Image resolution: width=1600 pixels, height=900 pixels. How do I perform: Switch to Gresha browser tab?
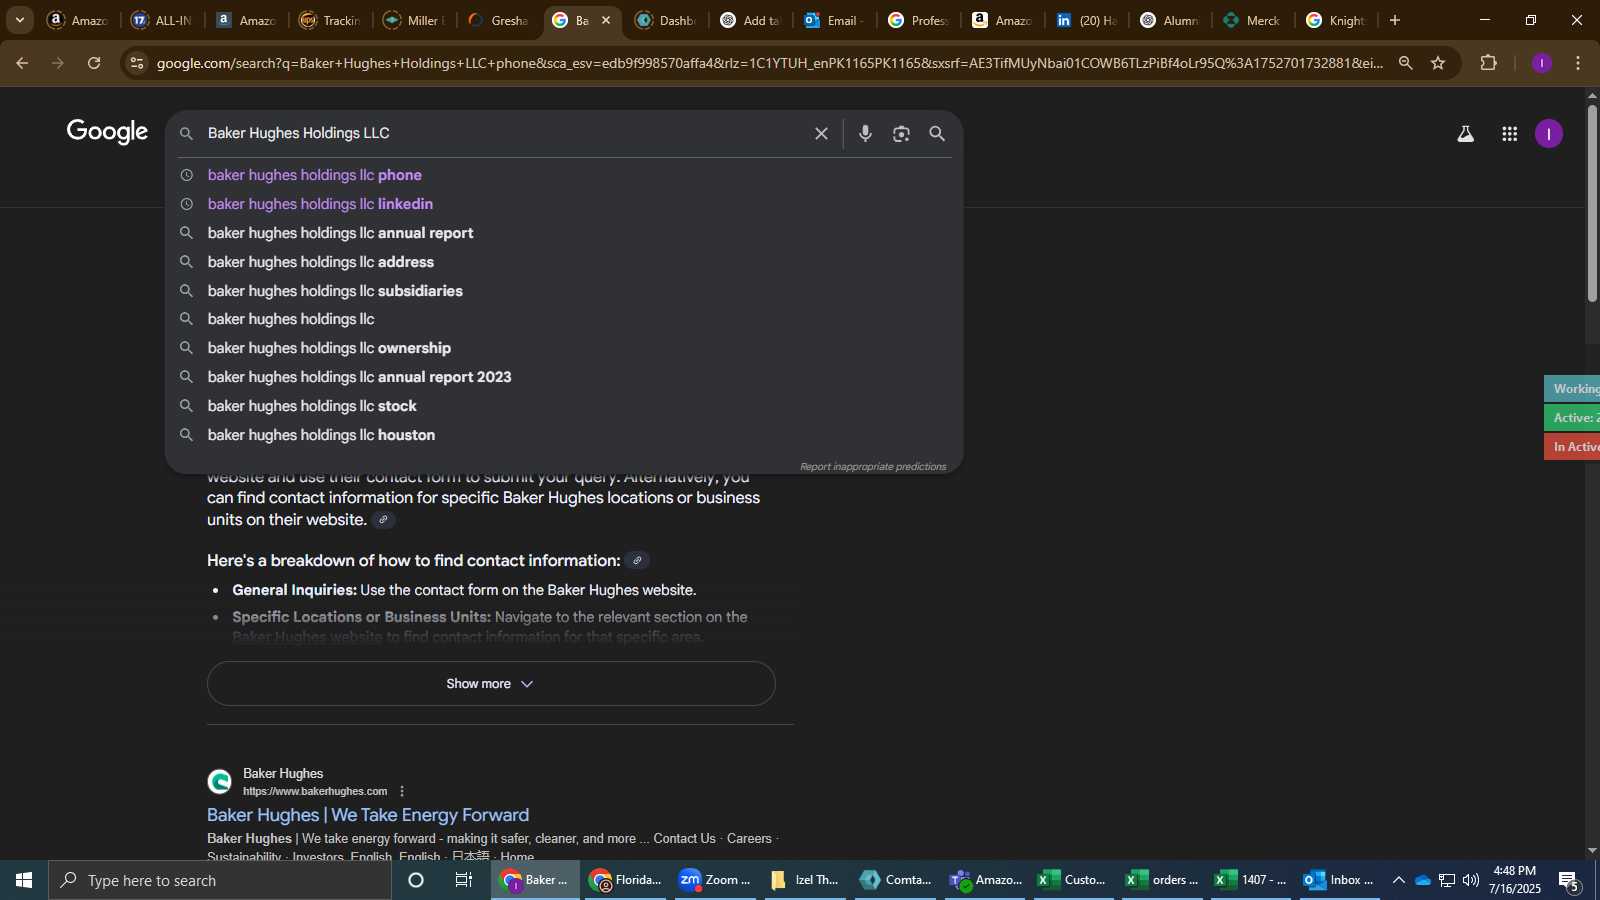point(498,20)
